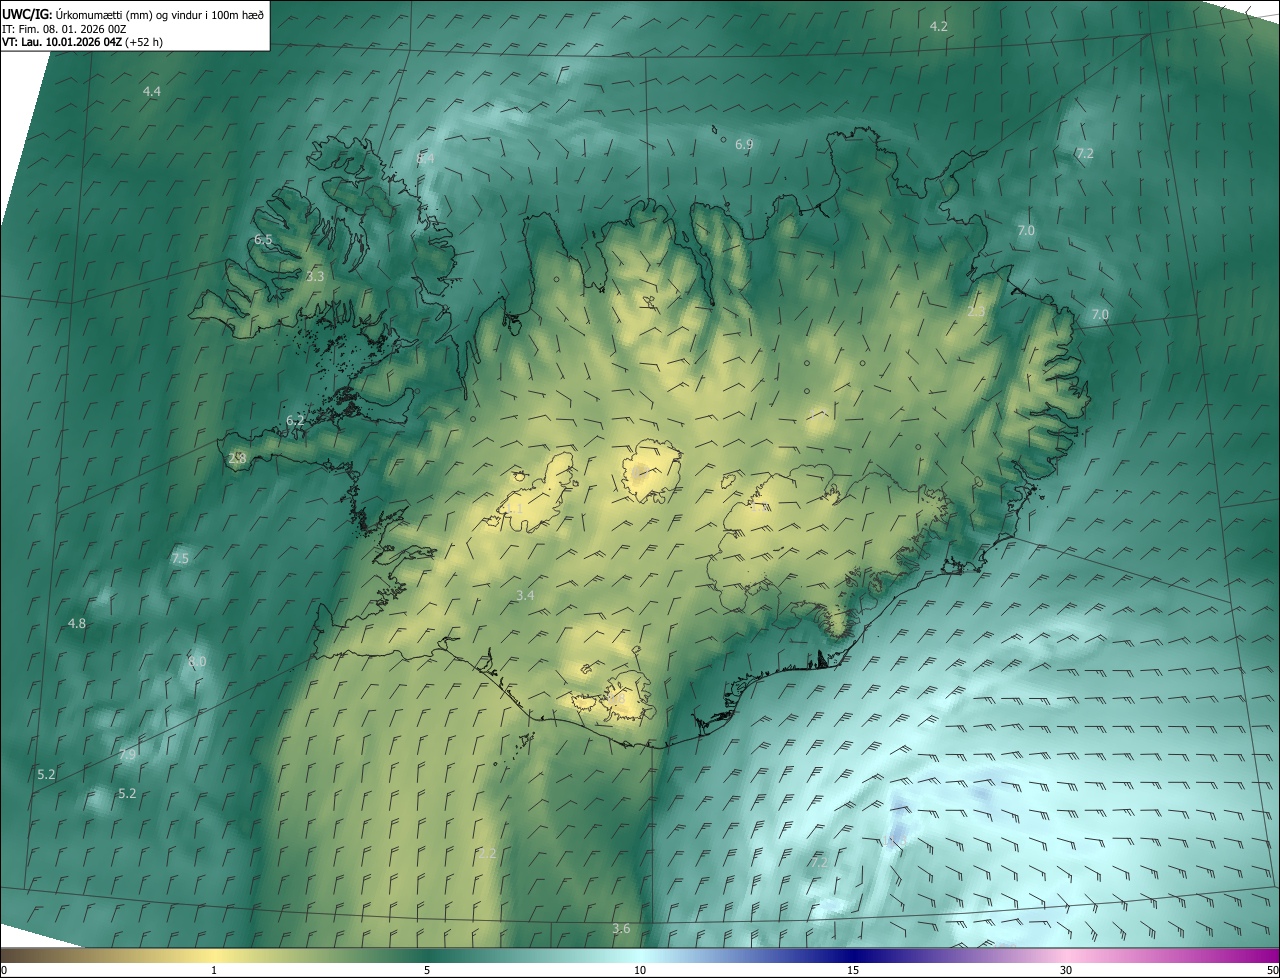Viewport: 1280px width, 978px height.
Task: Click the colorbar tick label 1
Action: point(214,971)
